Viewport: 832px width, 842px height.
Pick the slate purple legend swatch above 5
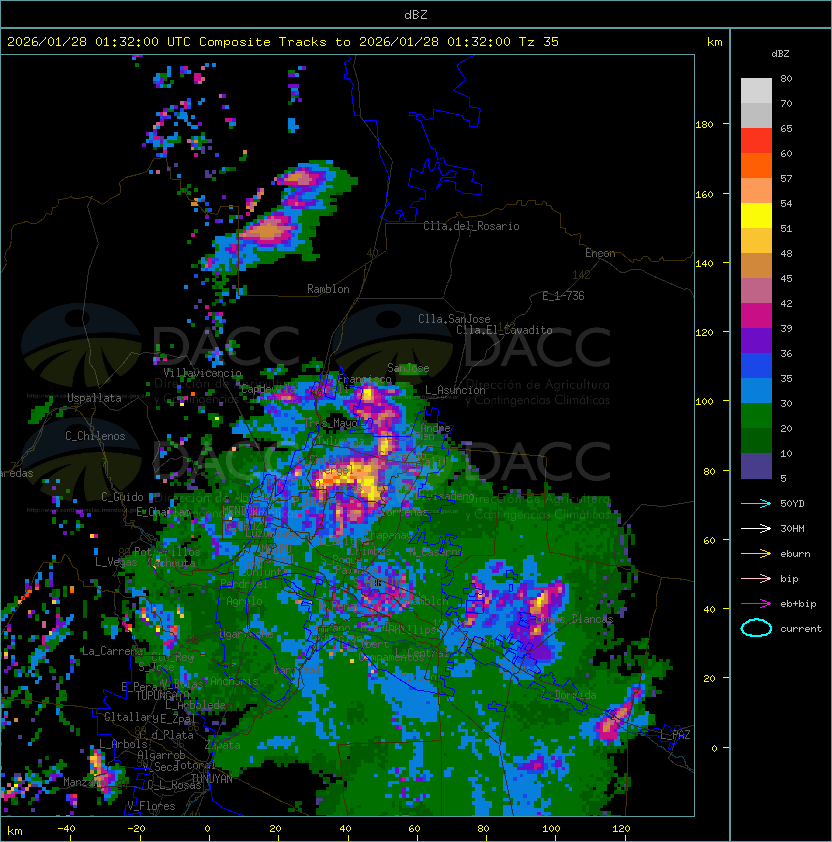pos(756,466)
